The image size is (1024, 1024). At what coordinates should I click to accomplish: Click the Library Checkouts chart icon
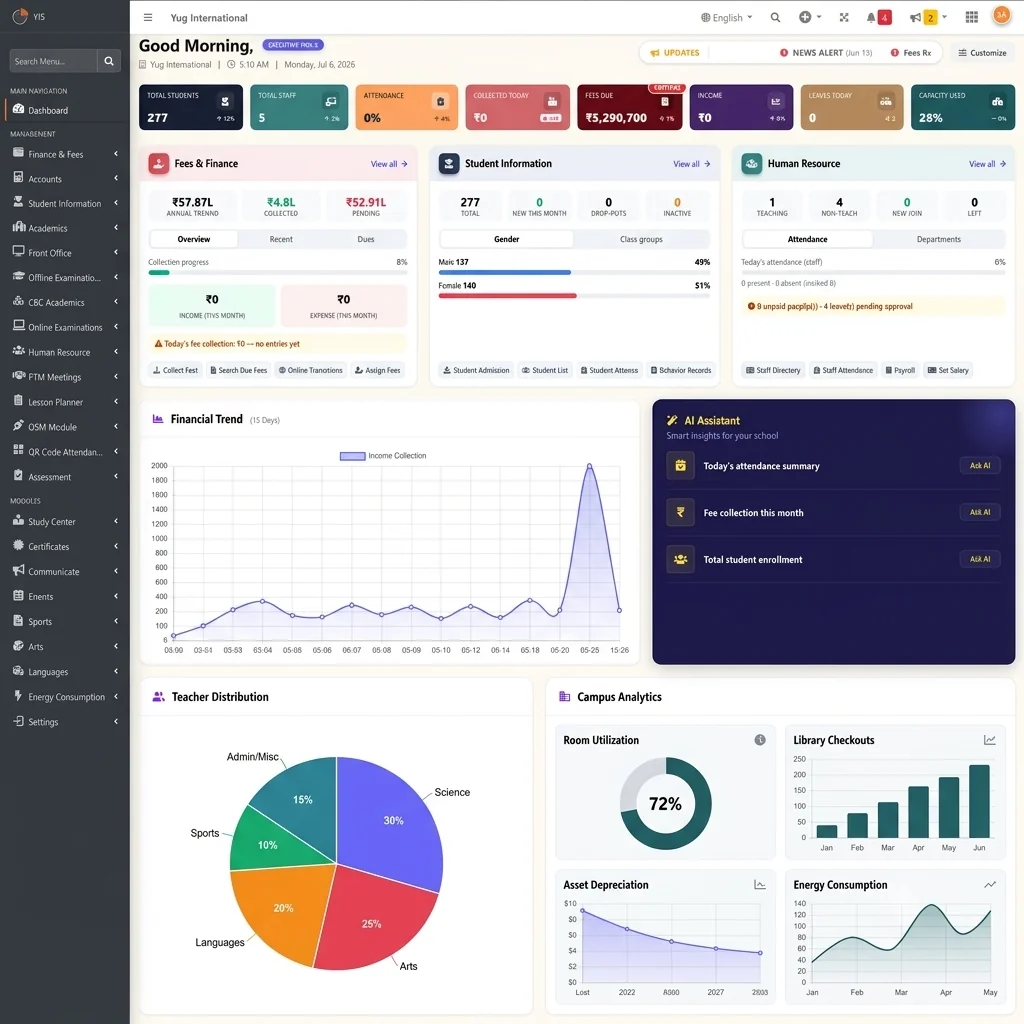[x=989, y=740]
